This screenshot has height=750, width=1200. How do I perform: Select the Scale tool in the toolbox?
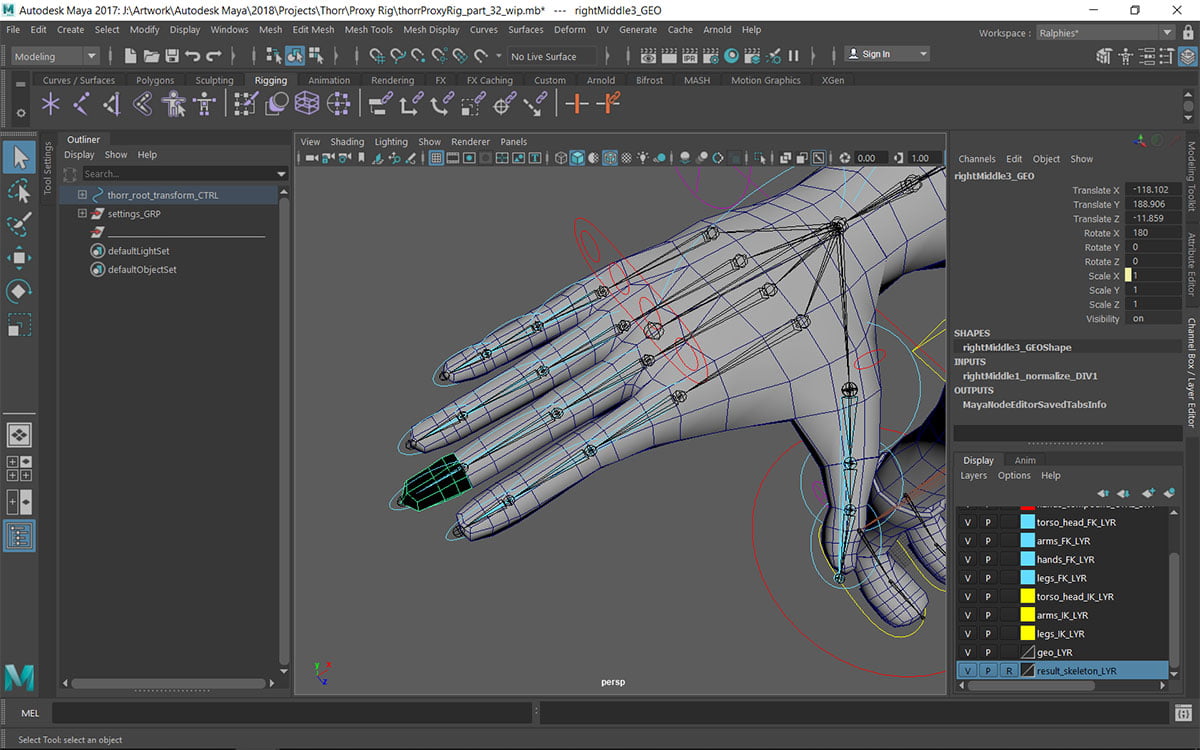19,326
